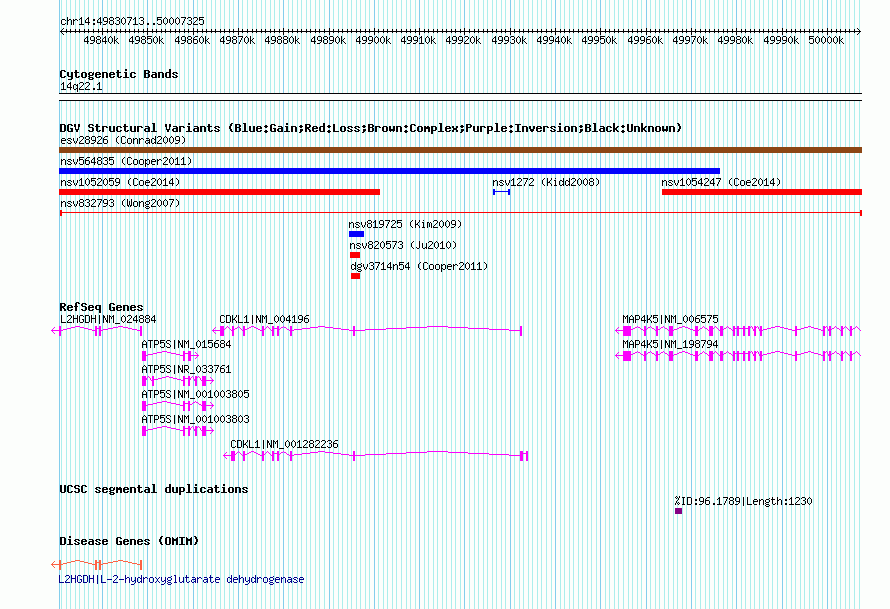Select the ATP5S NM_001003805 transcript glyph
Screen dimensions: 890x609
coord(177,406)
